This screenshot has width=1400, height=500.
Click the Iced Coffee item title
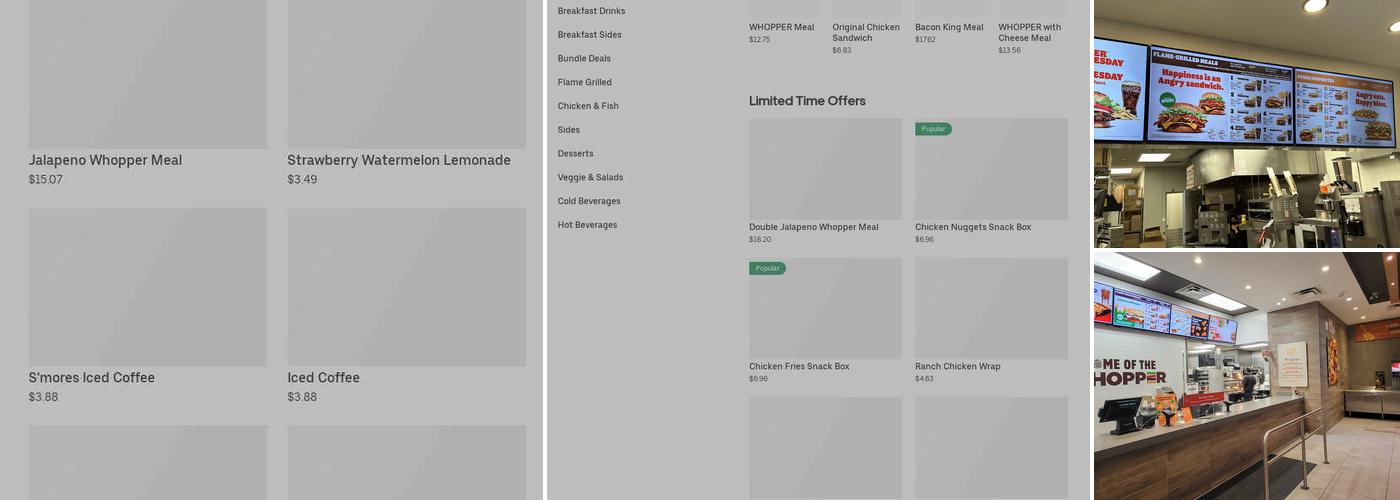coord(323,378)
